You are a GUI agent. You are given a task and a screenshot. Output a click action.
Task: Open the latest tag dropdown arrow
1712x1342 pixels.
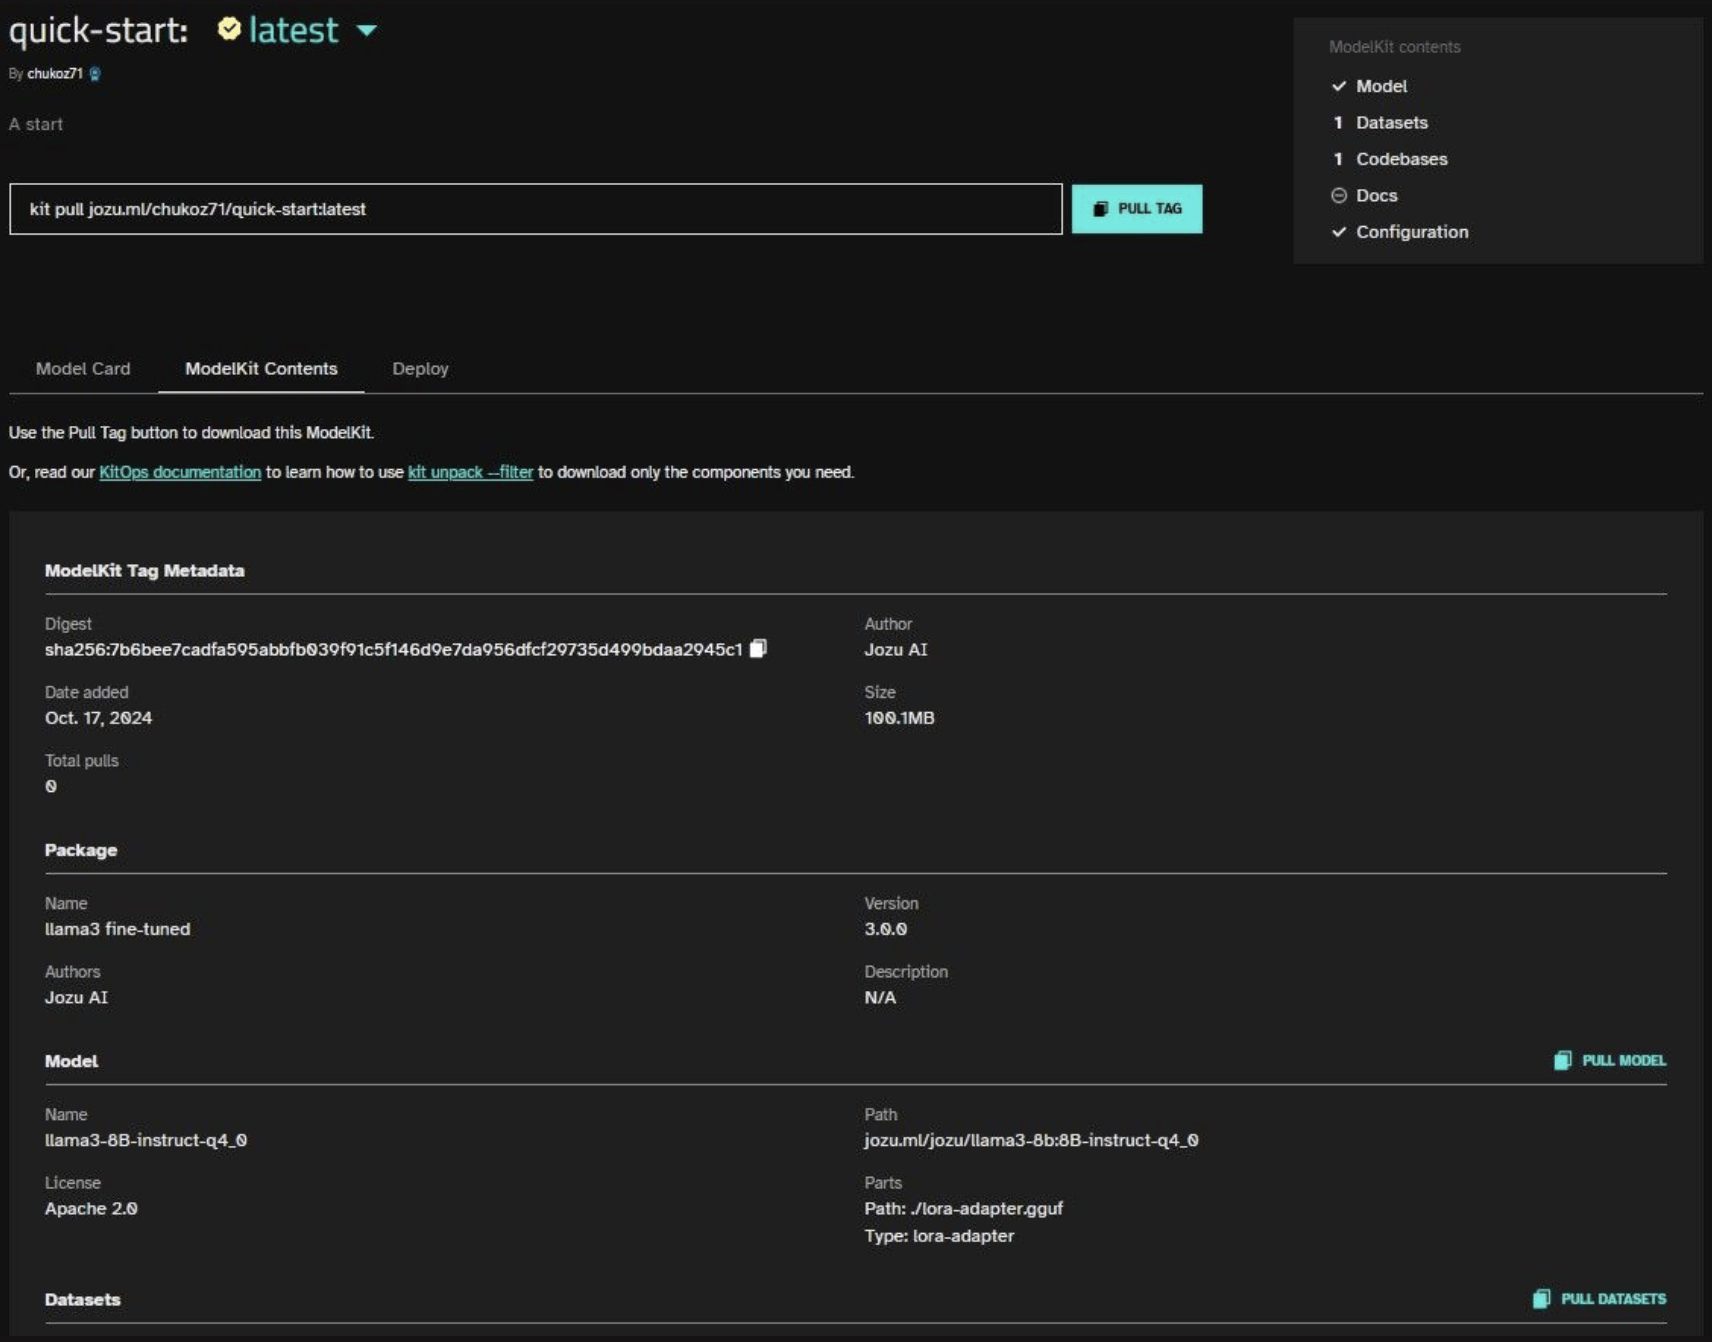click(367, 30)
